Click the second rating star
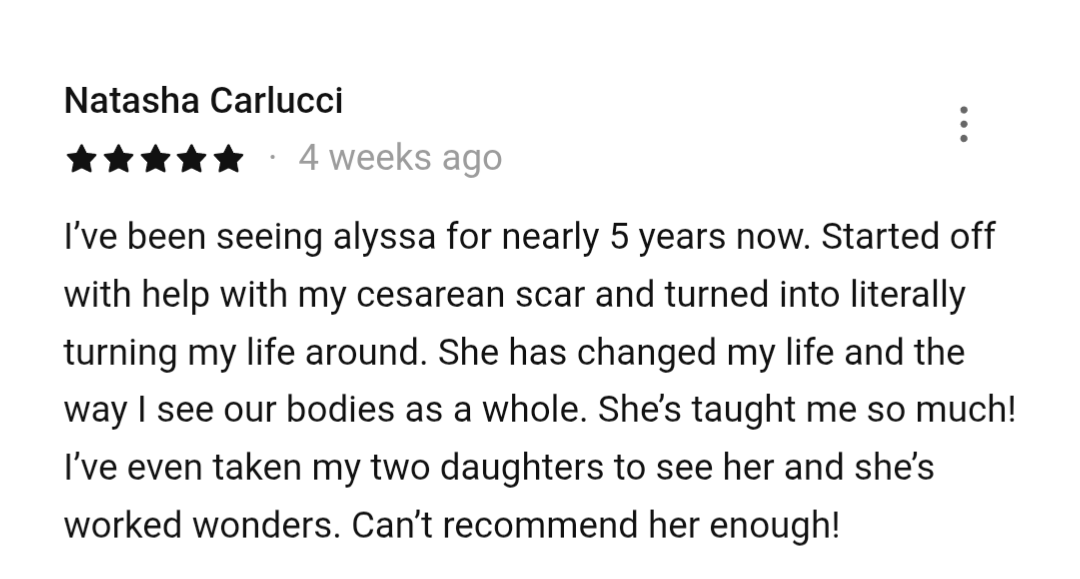 pos(118,158)
